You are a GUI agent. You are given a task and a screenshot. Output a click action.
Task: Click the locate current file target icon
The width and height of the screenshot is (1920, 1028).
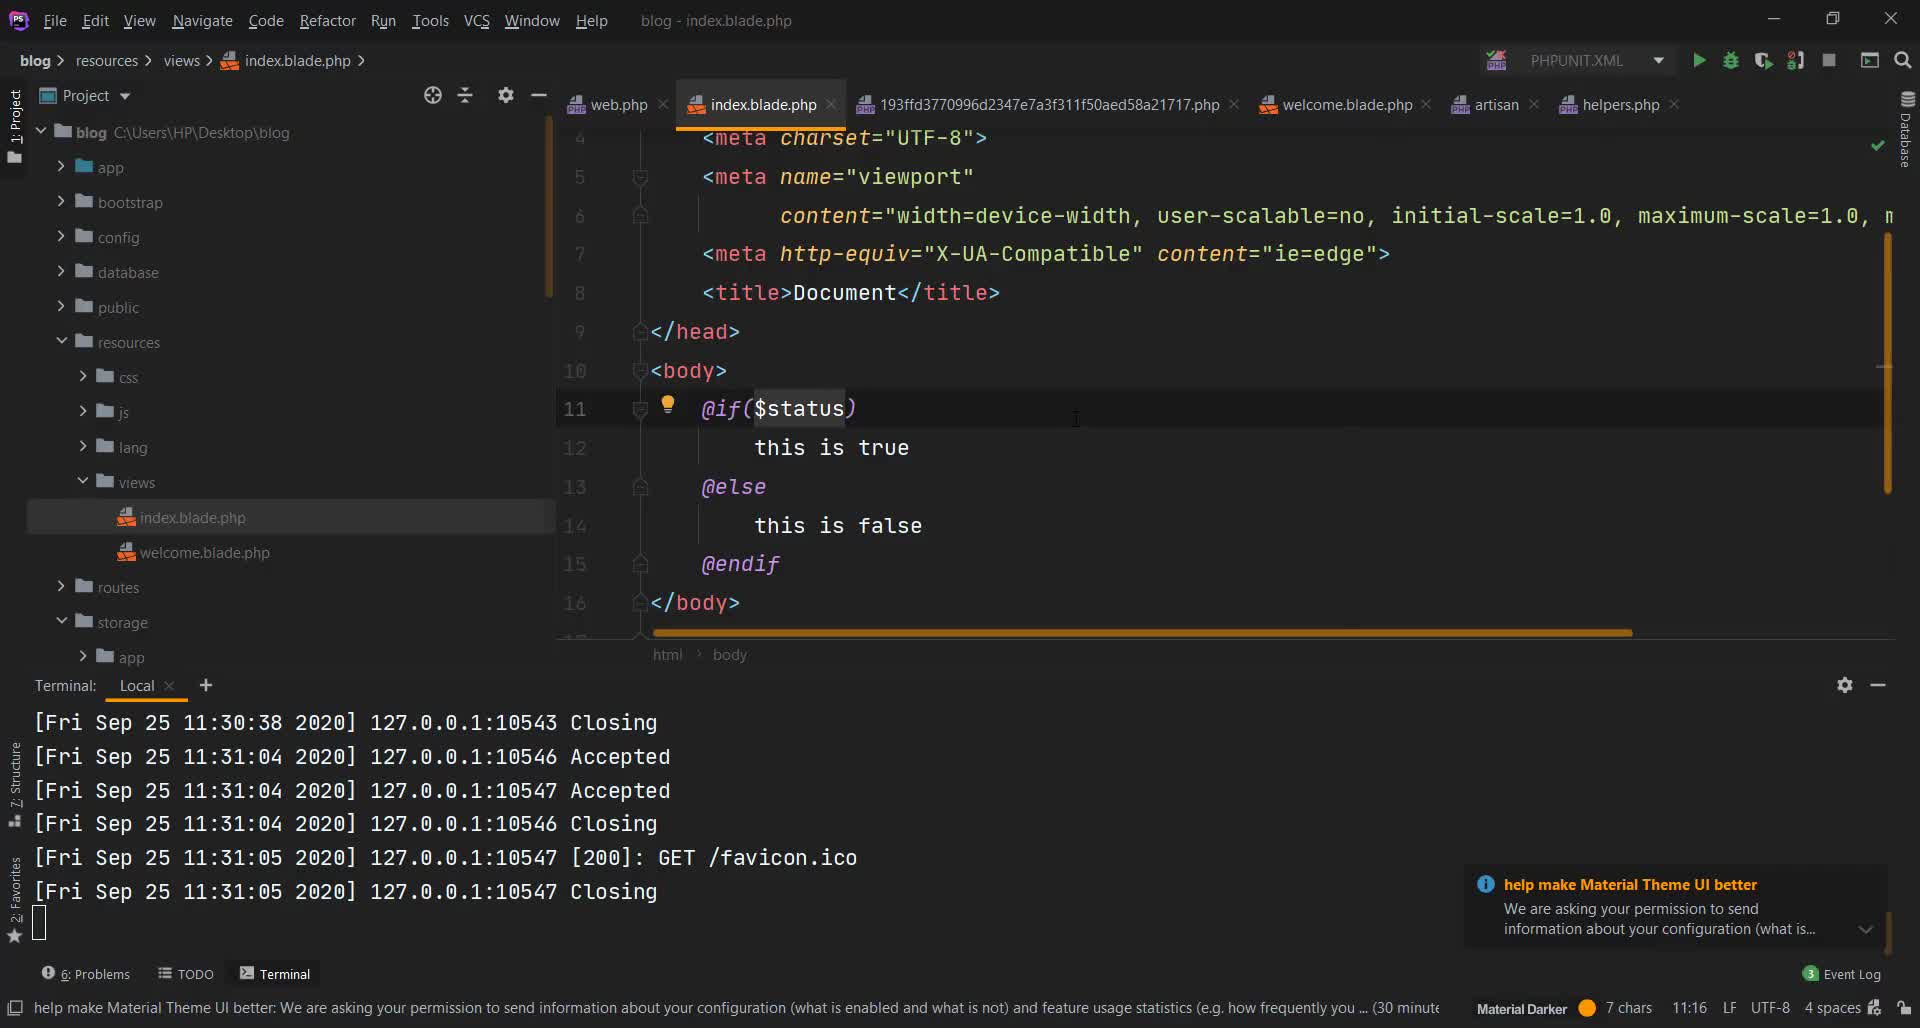click(x=432, y=95)
